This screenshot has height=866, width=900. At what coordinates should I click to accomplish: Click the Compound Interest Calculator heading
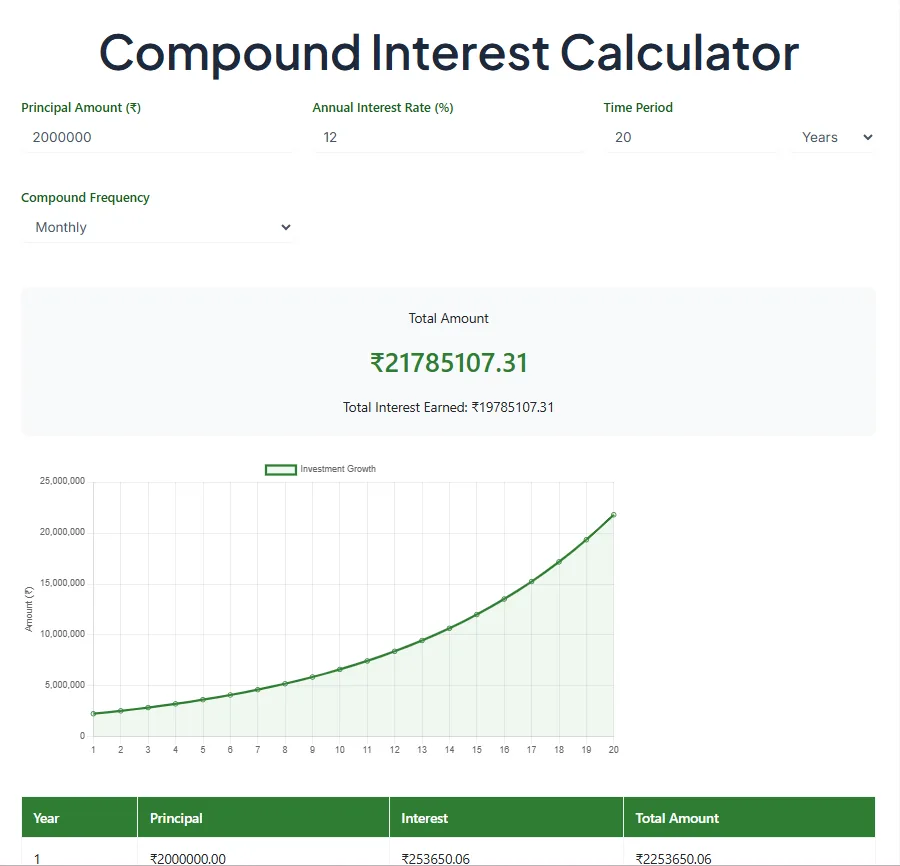tap(449, 52)
